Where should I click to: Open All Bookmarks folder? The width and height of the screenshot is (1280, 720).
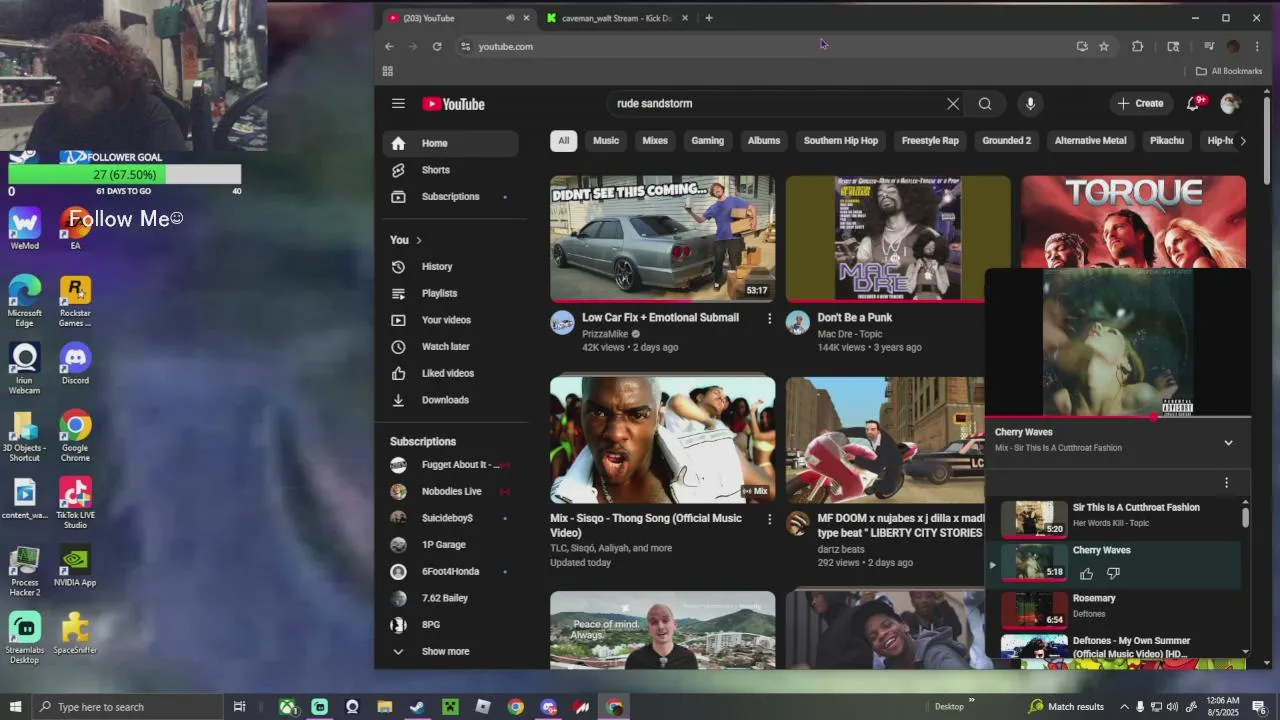click(x=1229, y=71)
